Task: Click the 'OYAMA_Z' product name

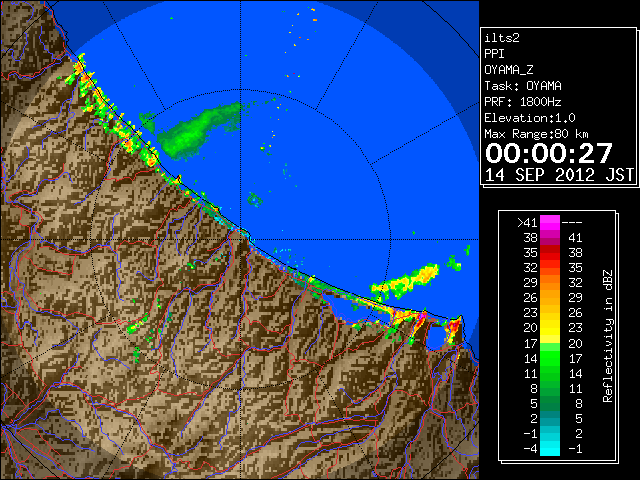Action: click(509, 70)
